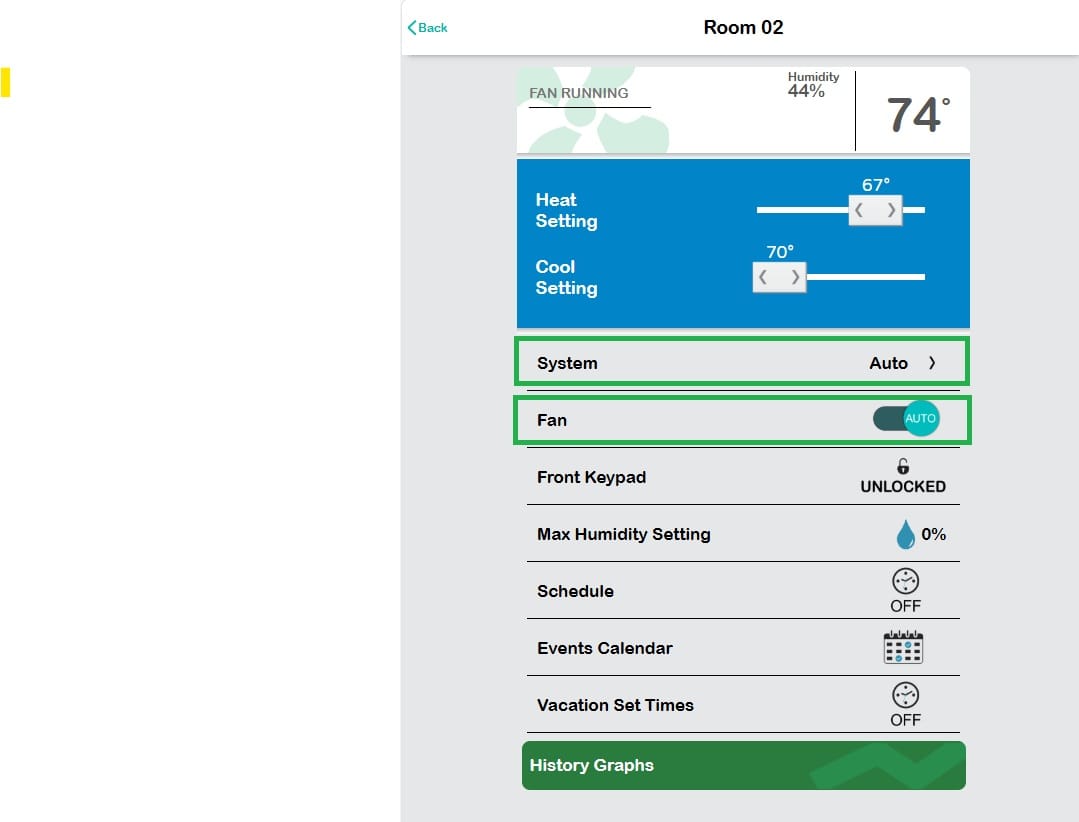Viewport: 1079px width, 822px height.
Task: Increase heat setting with right arrow
Action: pos(890,210)
